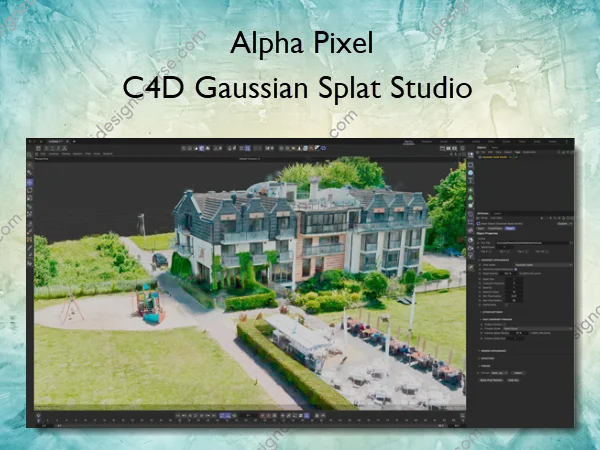Click the plus button to add a new document tab
600x450 pixels.
coord(74,142)
